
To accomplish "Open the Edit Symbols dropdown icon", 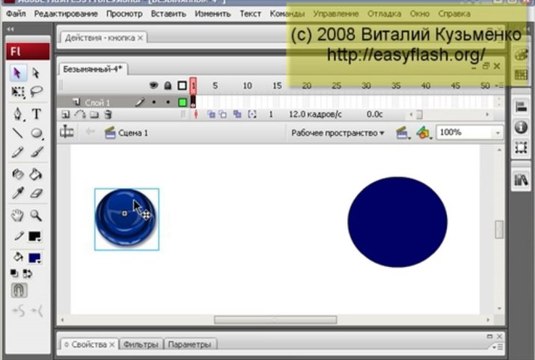I will click(x=424, y=133).
